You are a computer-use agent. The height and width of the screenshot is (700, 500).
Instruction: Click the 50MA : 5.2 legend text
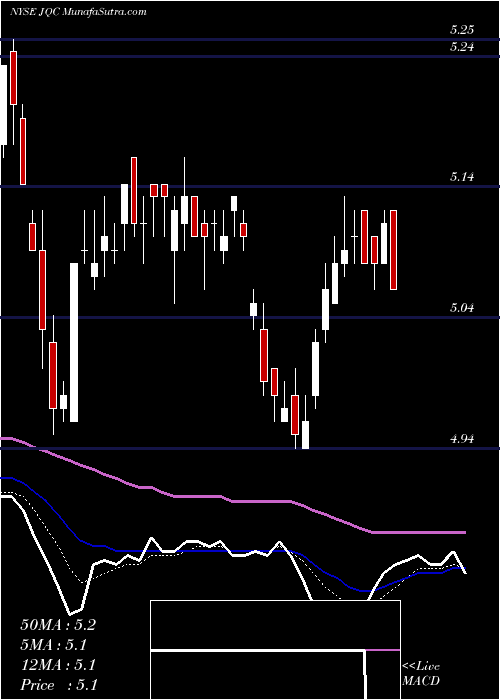click(58, 625)
